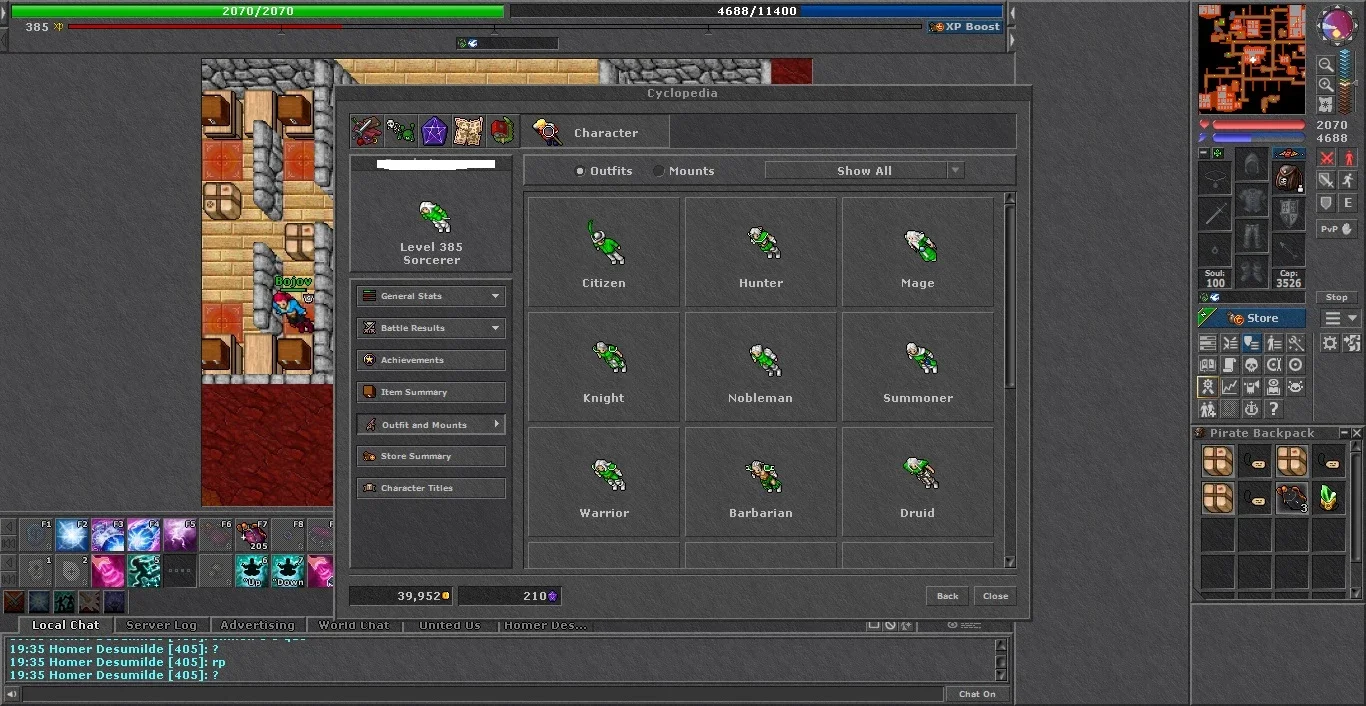Use the F2 energy spell hotkey
This screenshot has height=706, width=1366.
click(72, 535)
